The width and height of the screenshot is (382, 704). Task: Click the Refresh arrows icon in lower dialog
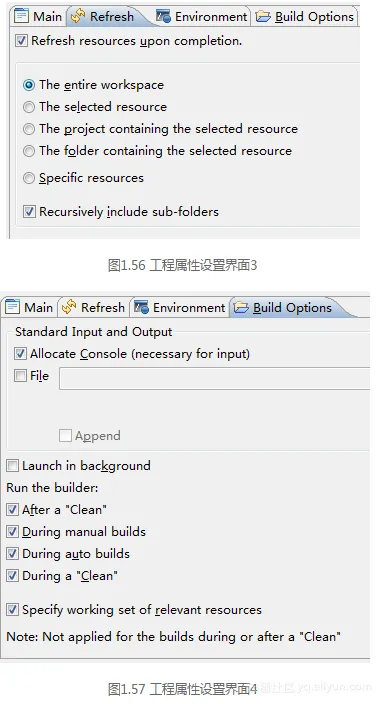[69, 307]
